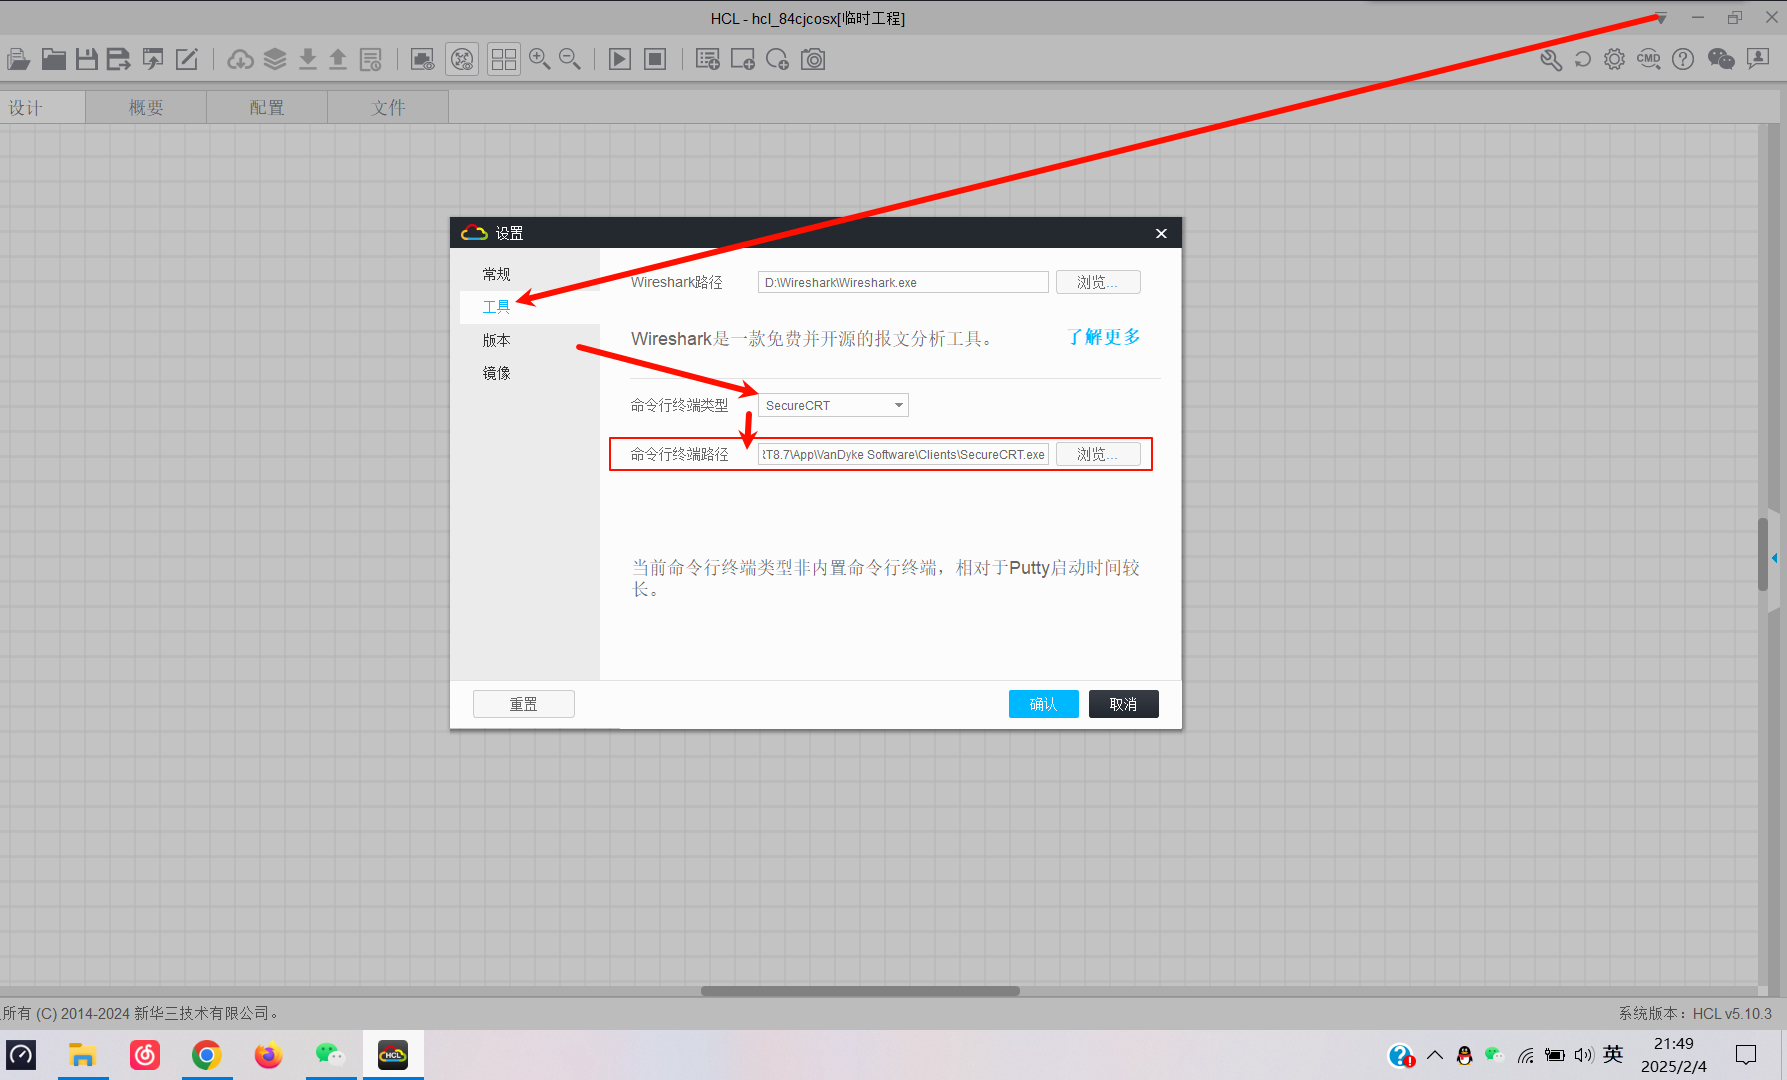Viewport: 1787px width, 1080px height.
Task: Click the Wireshark路径 input field
Action: point(903,282)
